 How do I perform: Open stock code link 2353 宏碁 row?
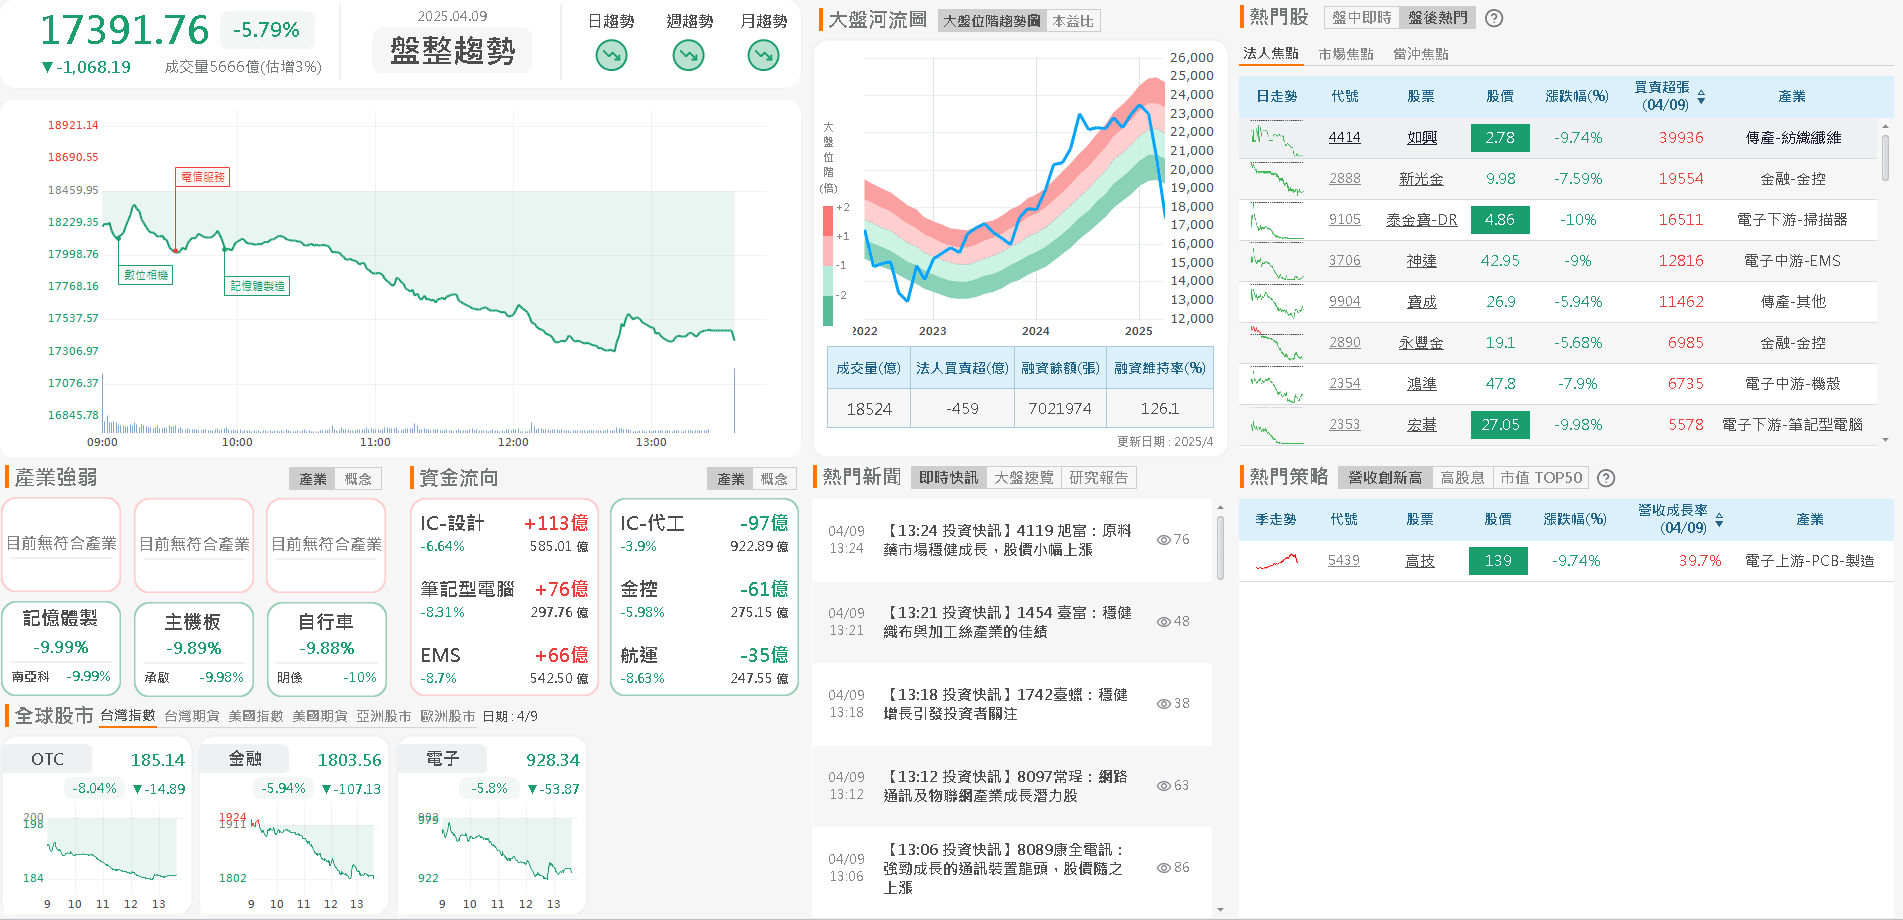coord(1345,425)
